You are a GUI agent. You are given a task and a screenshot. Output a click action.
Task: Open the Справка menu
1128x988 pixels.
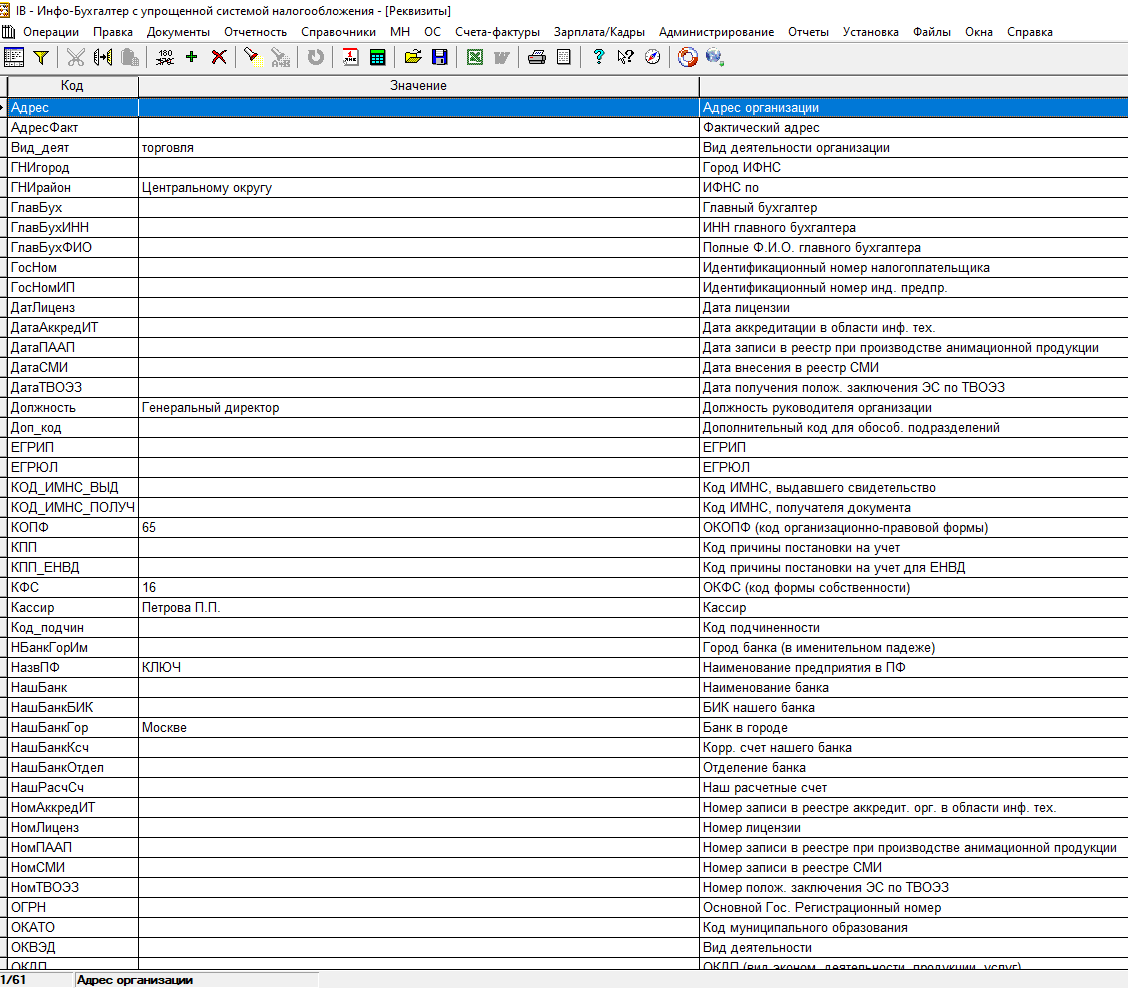click(x=1029, y=32)
